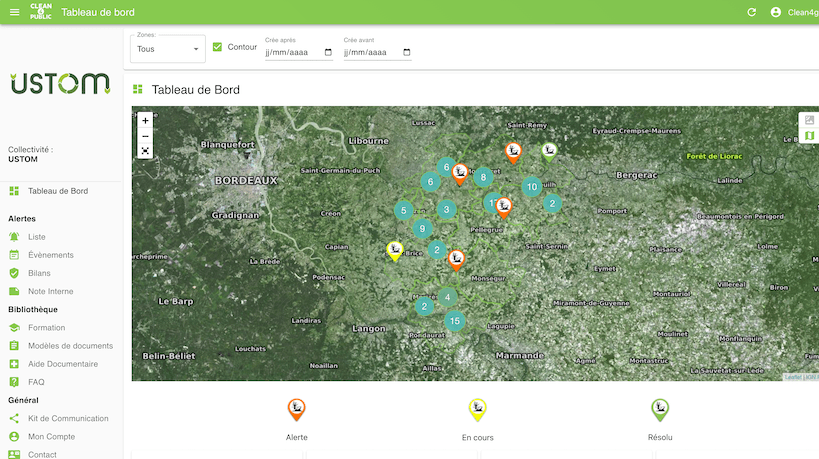Open the hamburger navigation menu
819x459 pixels.
(x=14, y=12)
